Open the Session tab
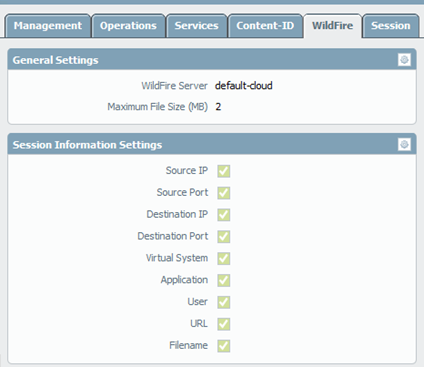This screenshot has width=424, height=367. click(x=391, y=26)
